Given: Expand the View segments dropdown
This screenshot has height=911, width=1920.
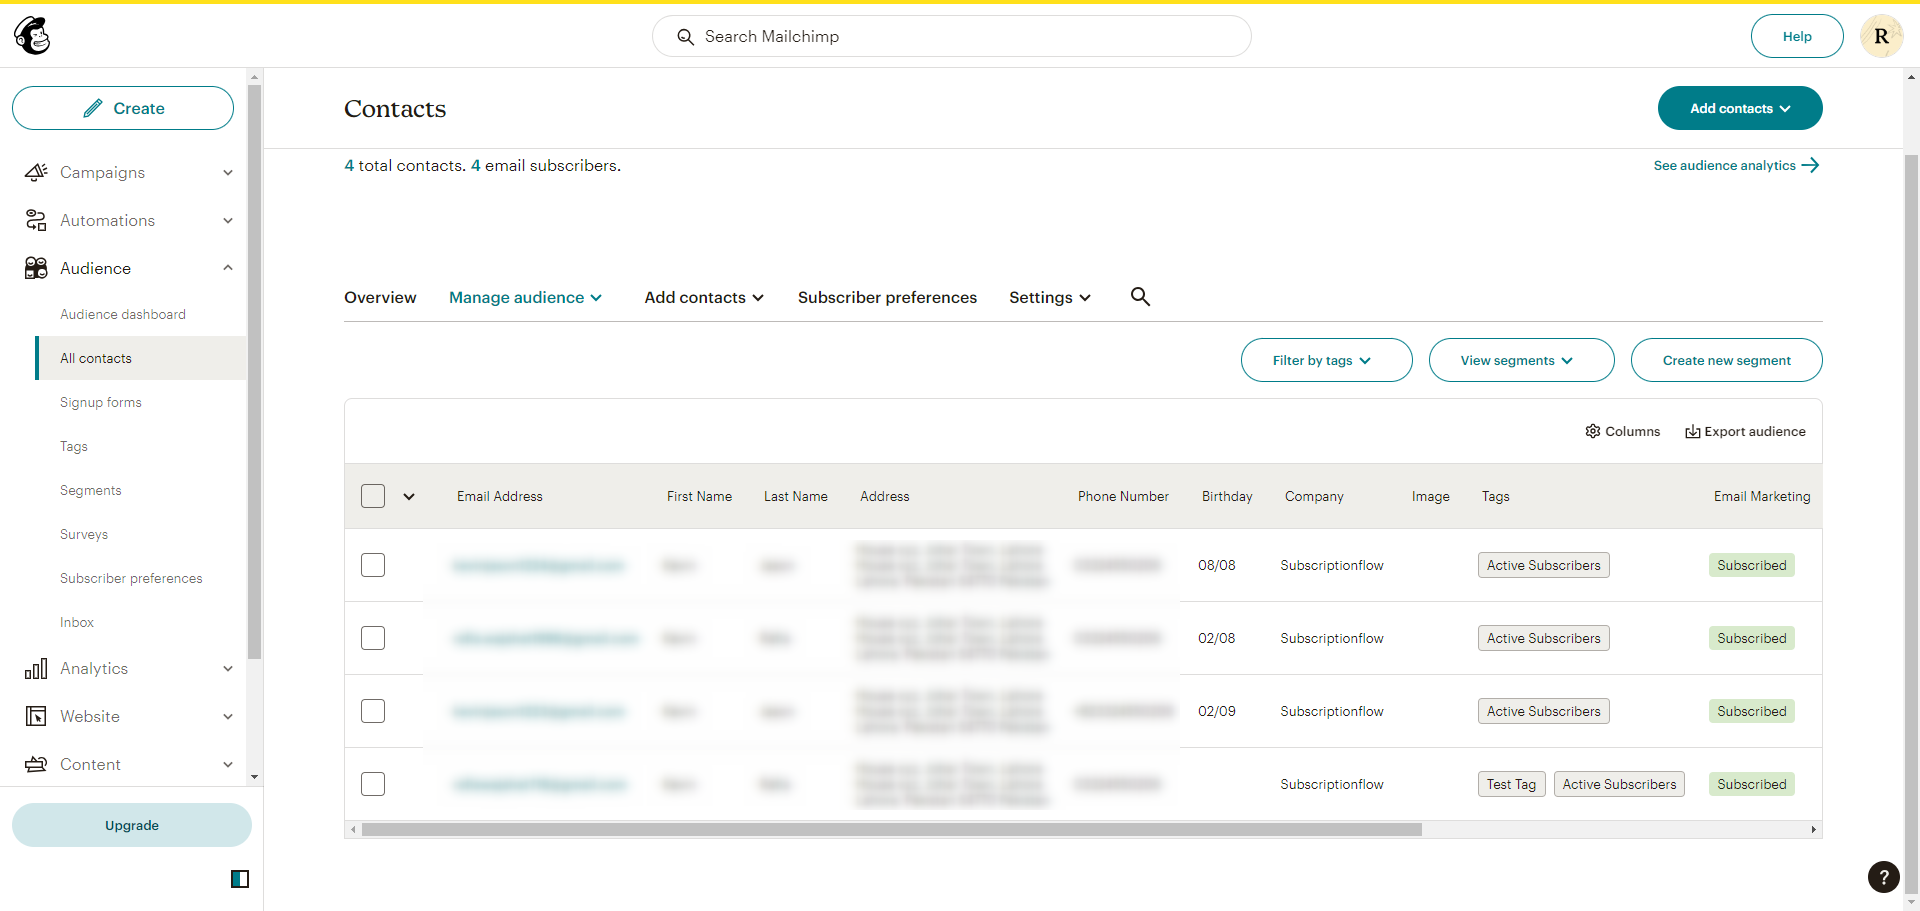Looking at the screenshot, I should coord(1521,360).
